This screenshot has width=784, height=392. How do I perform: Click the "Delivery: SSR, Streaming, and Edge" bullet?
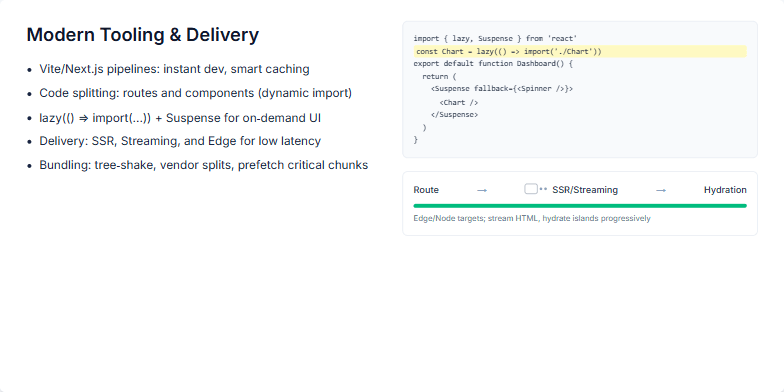[180, 141]
